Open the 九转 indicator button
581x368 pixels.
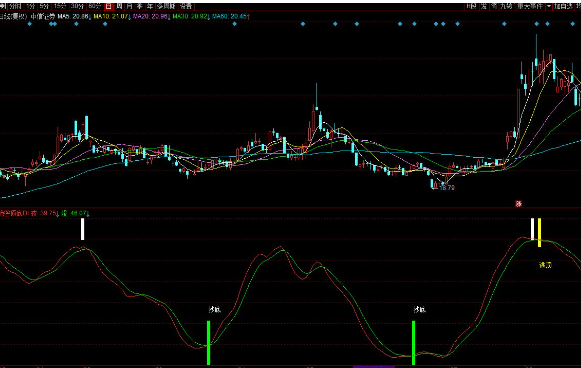[506, 6]
